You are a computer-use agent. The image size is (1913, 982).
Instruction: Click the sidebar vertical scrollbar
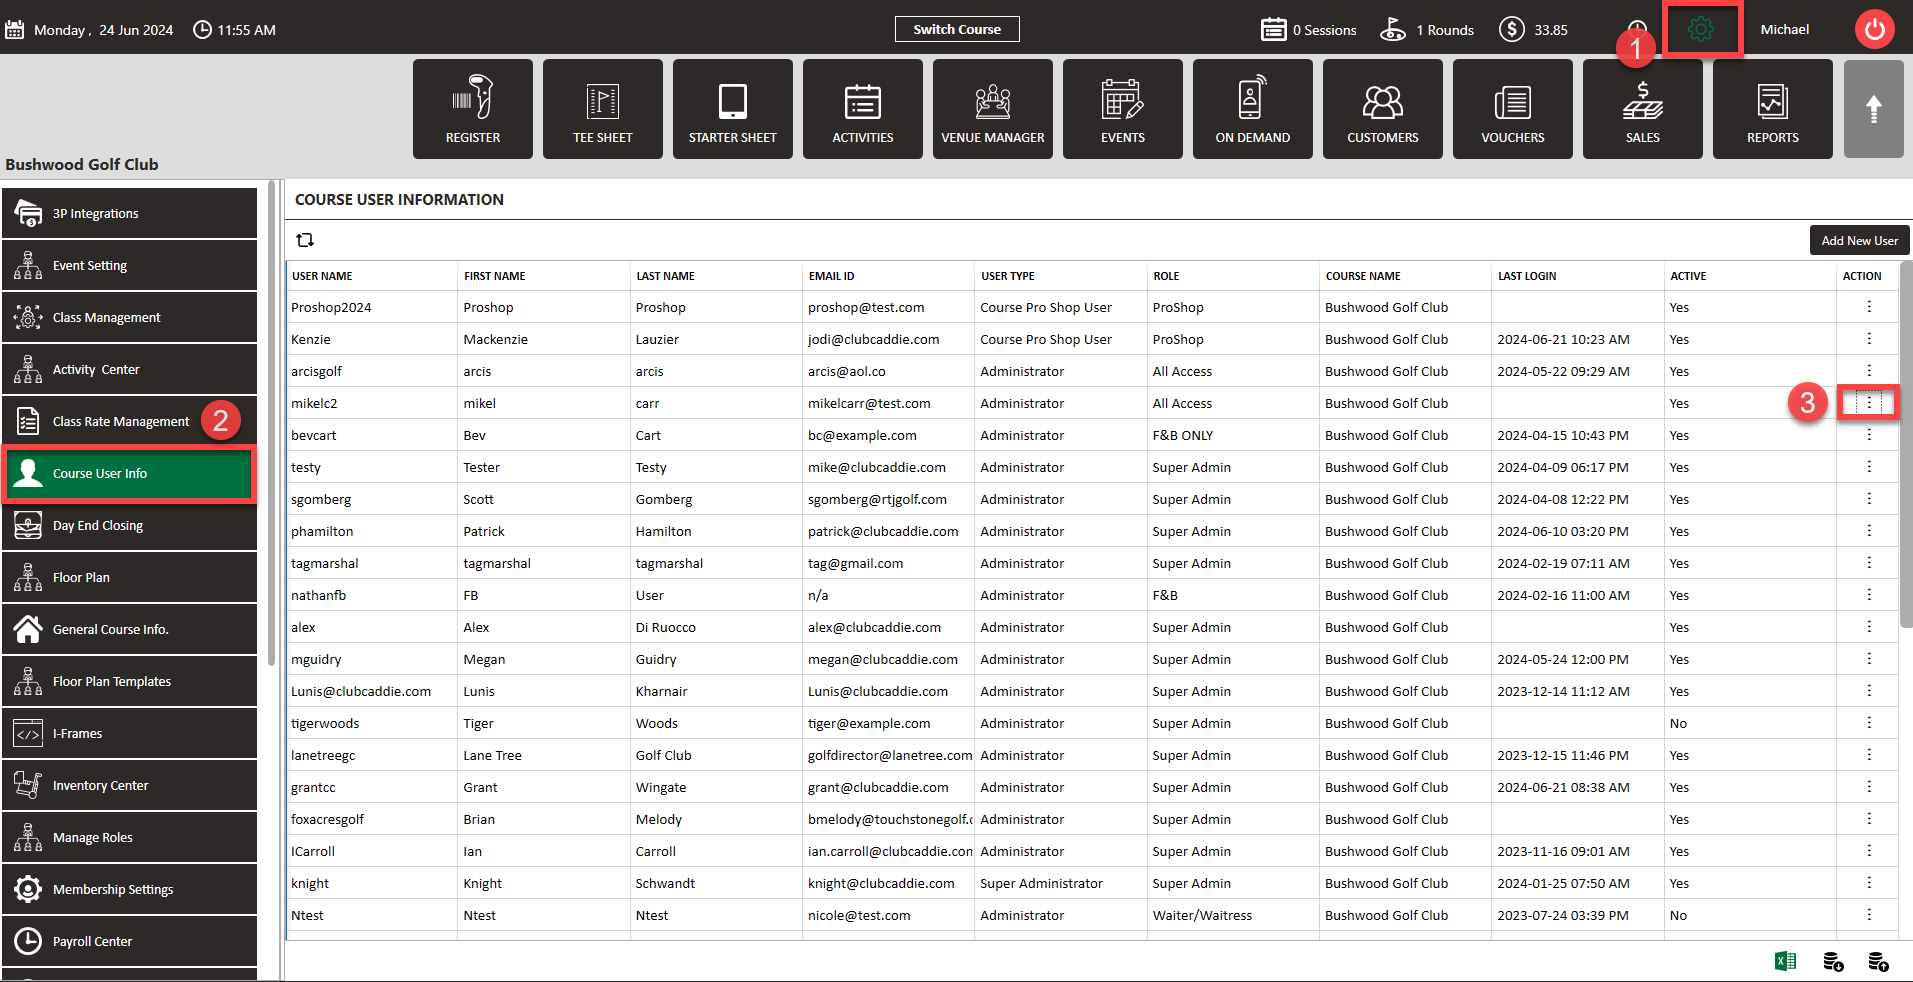(271, 423)
